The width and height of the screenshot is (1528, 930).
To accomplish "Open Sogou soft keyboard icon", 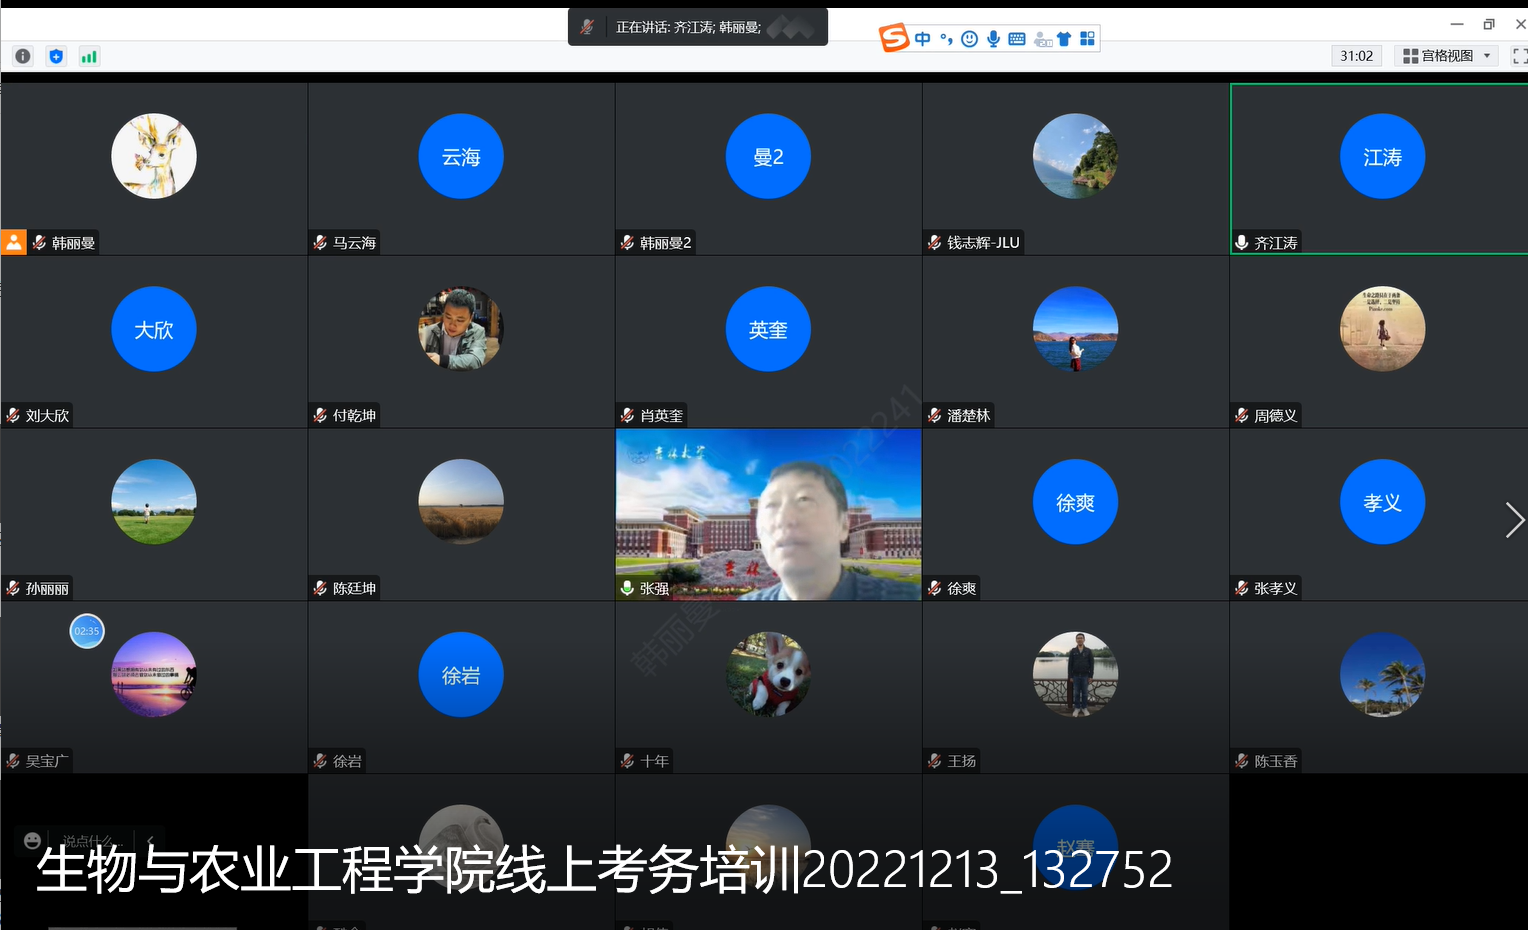I will 1017,39.
